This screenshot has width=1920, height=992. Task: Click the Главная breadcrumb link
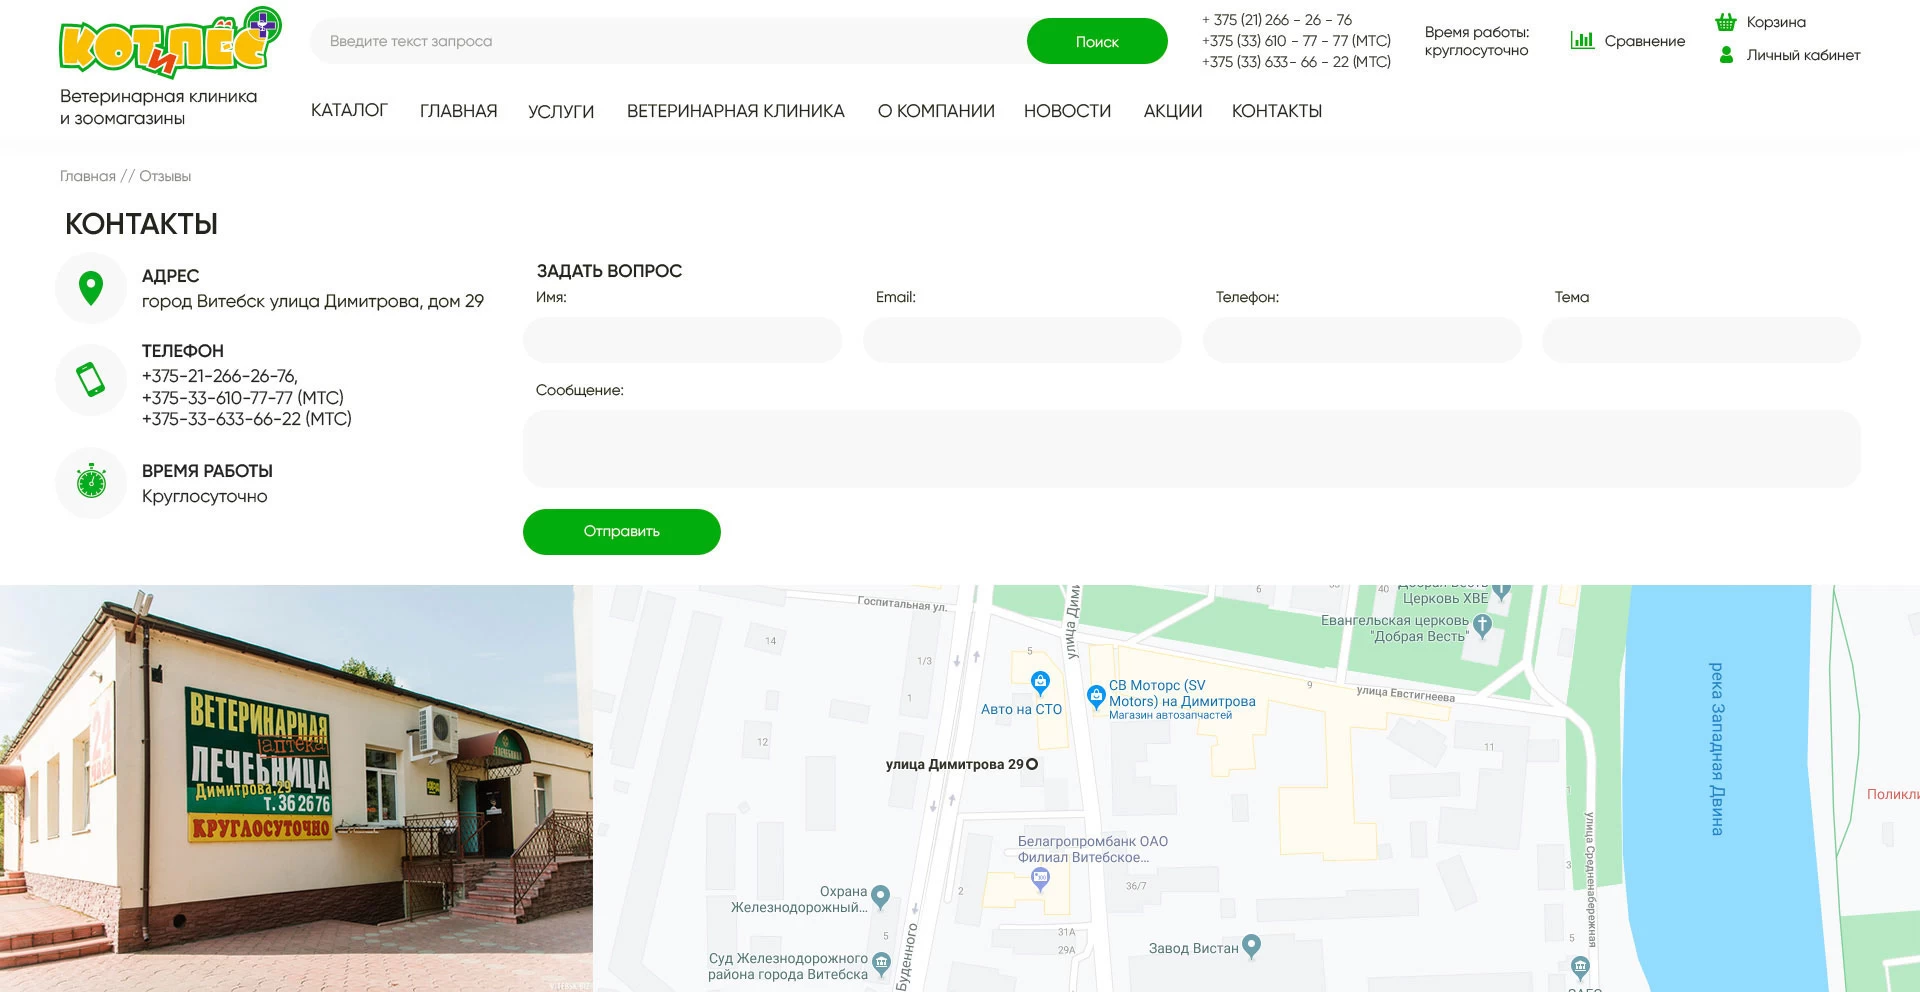(x=88, y=176)
